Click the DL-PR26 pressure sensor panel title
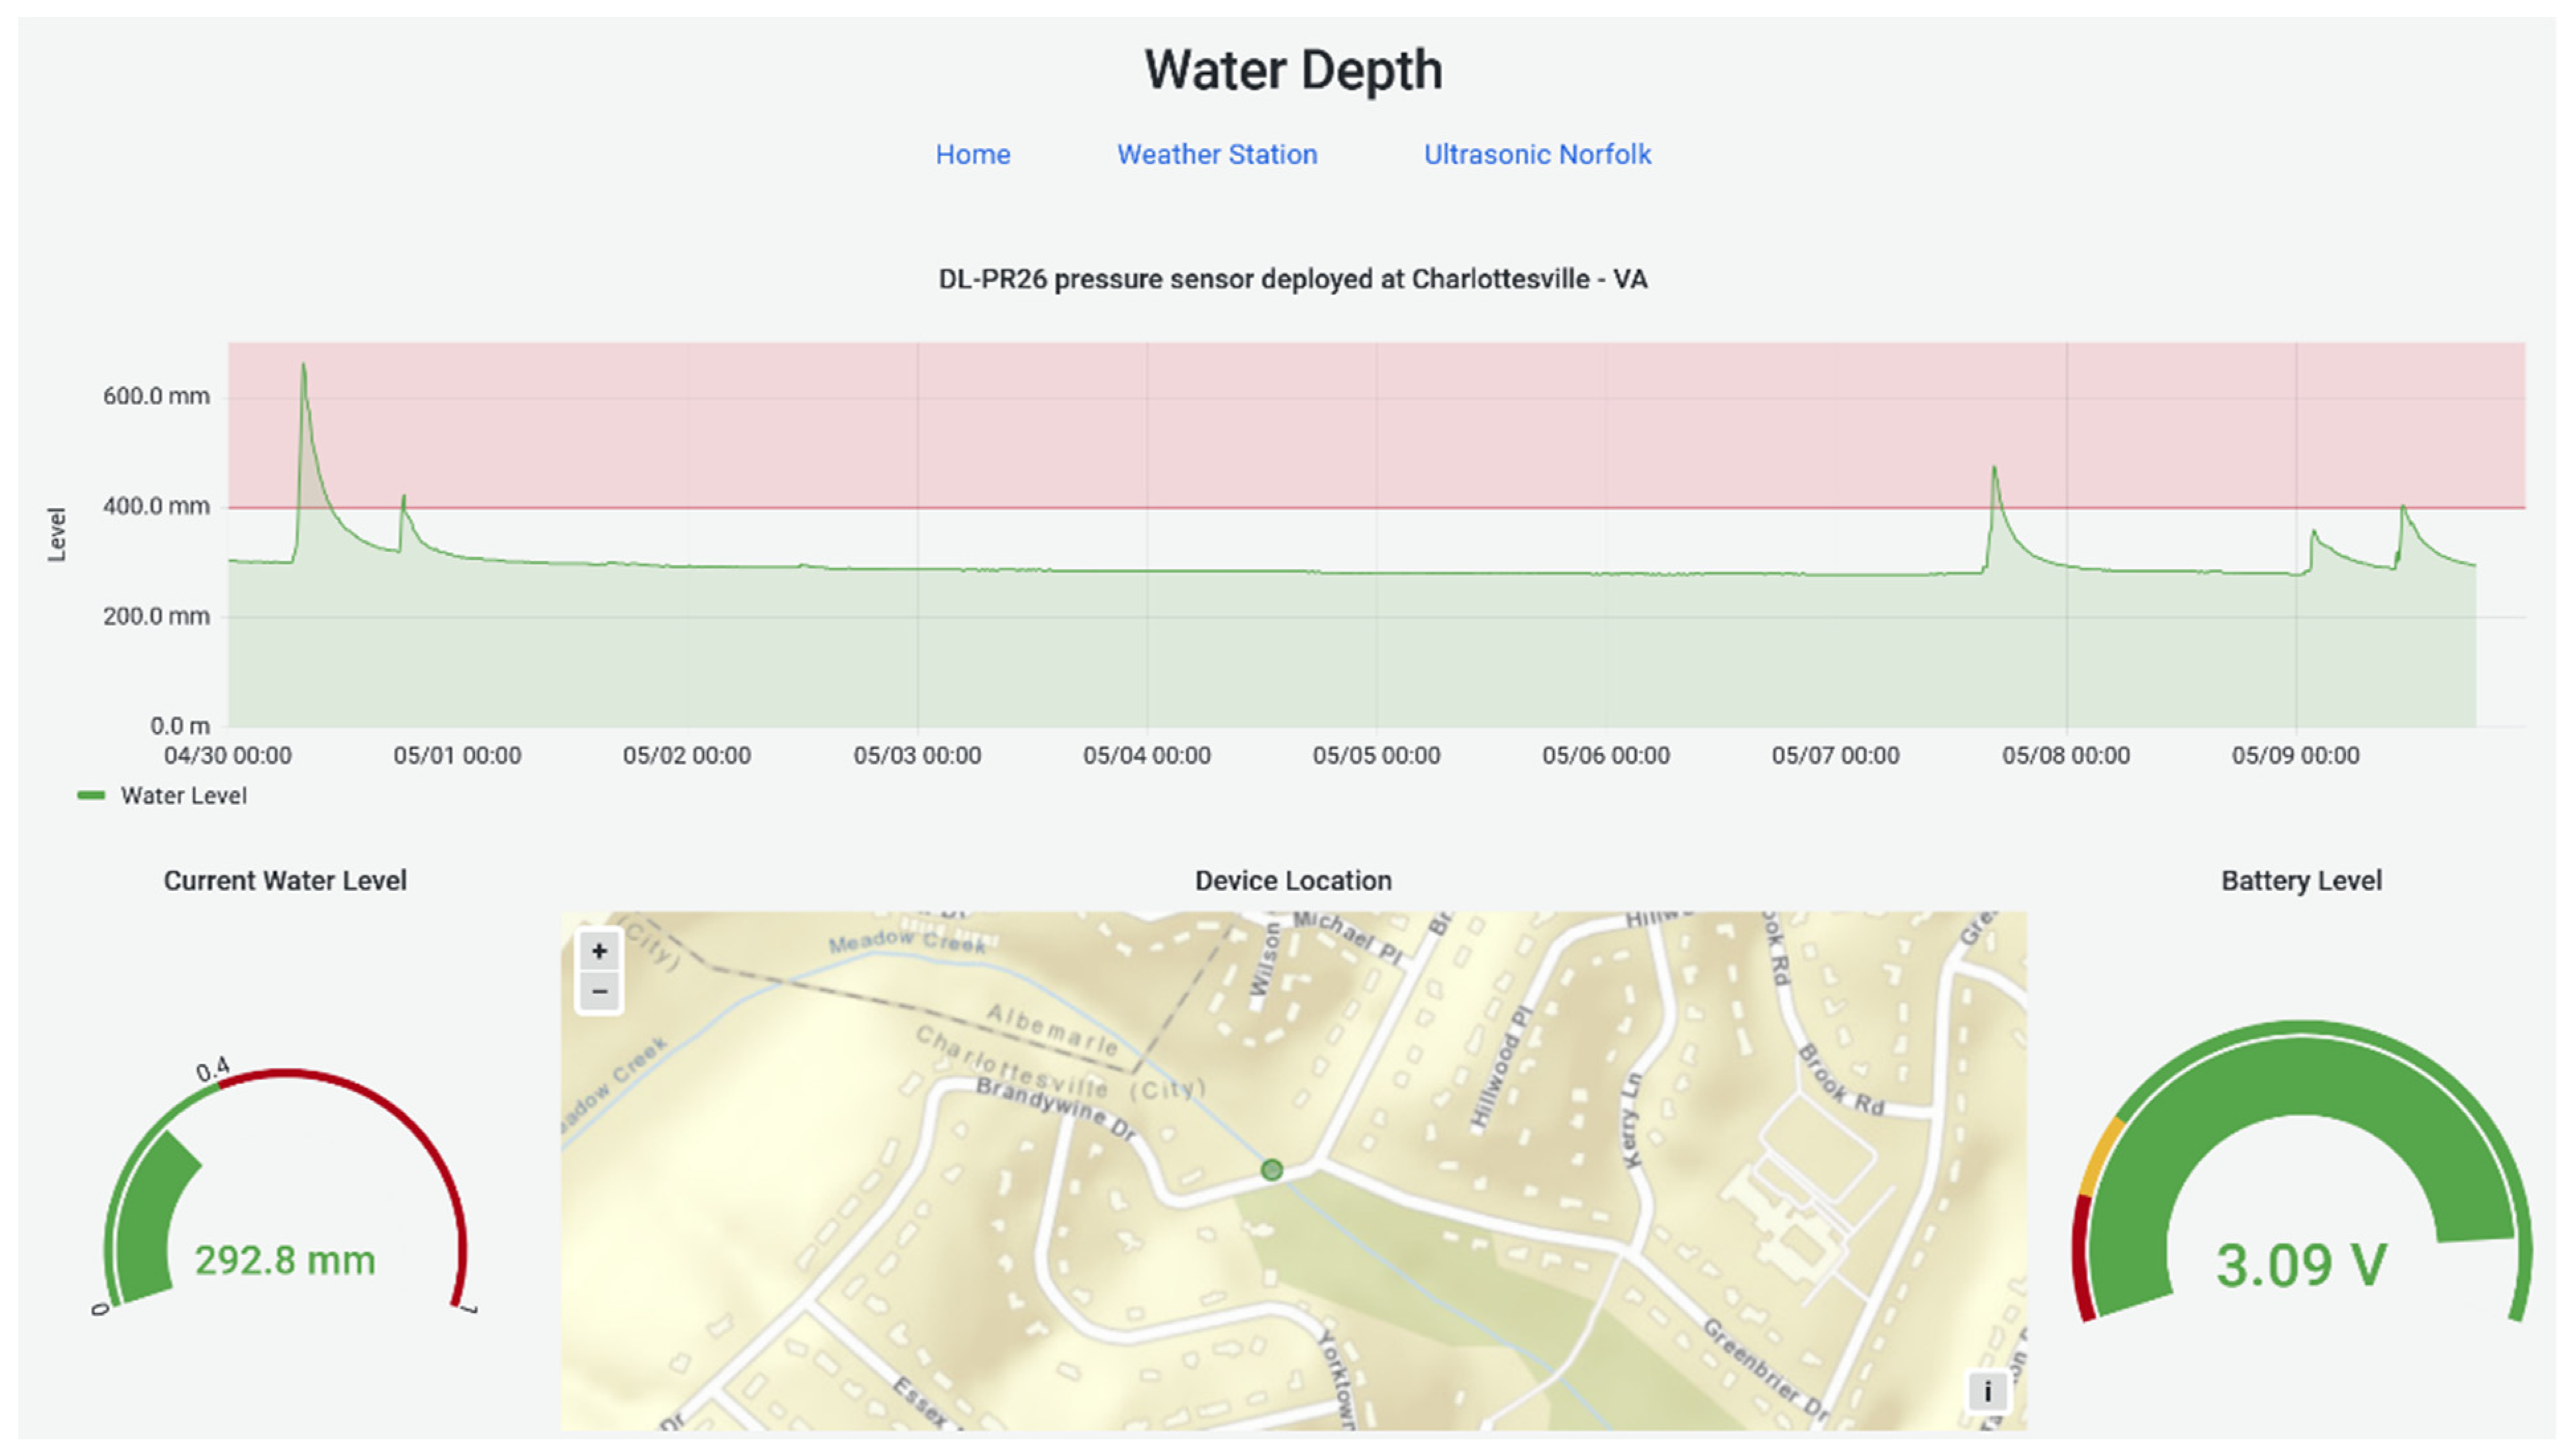Screen dimensions: 2564x1456 (1292, 279)
